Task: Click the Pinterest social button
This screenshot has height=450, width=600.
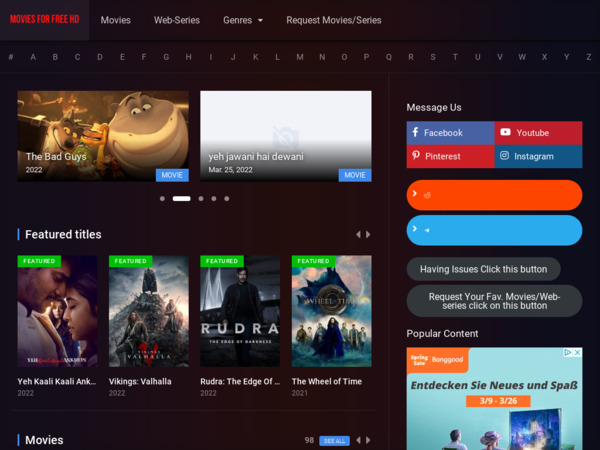Action: tap(450, 157)
